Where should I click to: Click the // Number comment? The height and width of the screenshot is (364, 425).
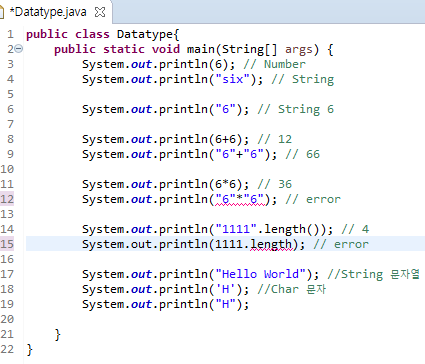[274, 64]
